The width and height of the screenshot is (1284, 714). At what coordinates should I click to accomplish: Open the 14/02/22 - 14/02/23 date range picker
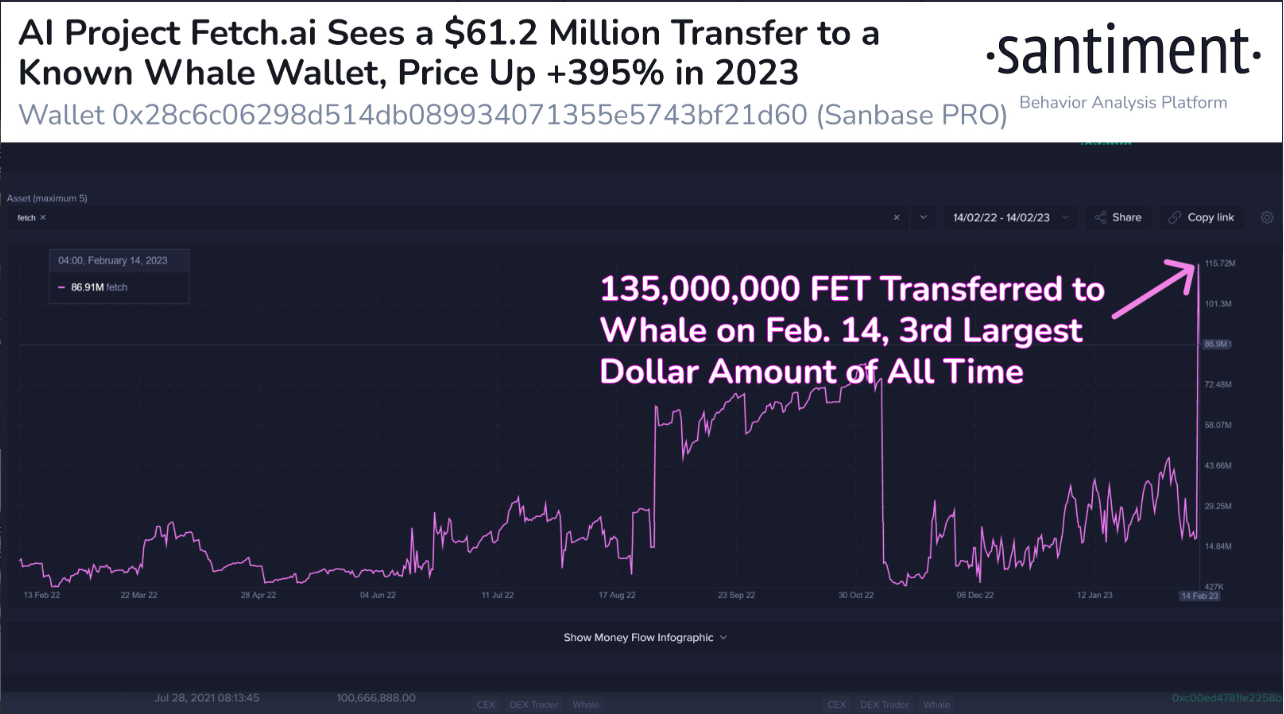coord(1007,217)
